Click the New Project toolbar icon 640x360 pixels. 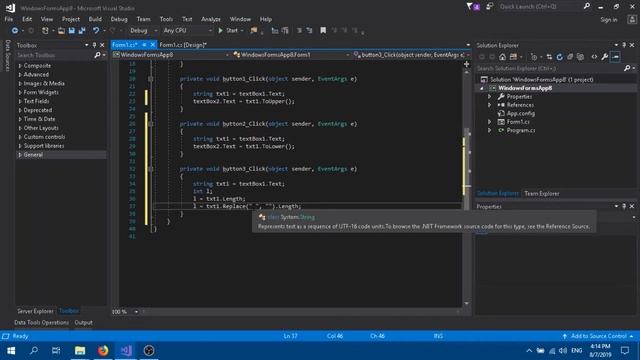tap(45, 31)
